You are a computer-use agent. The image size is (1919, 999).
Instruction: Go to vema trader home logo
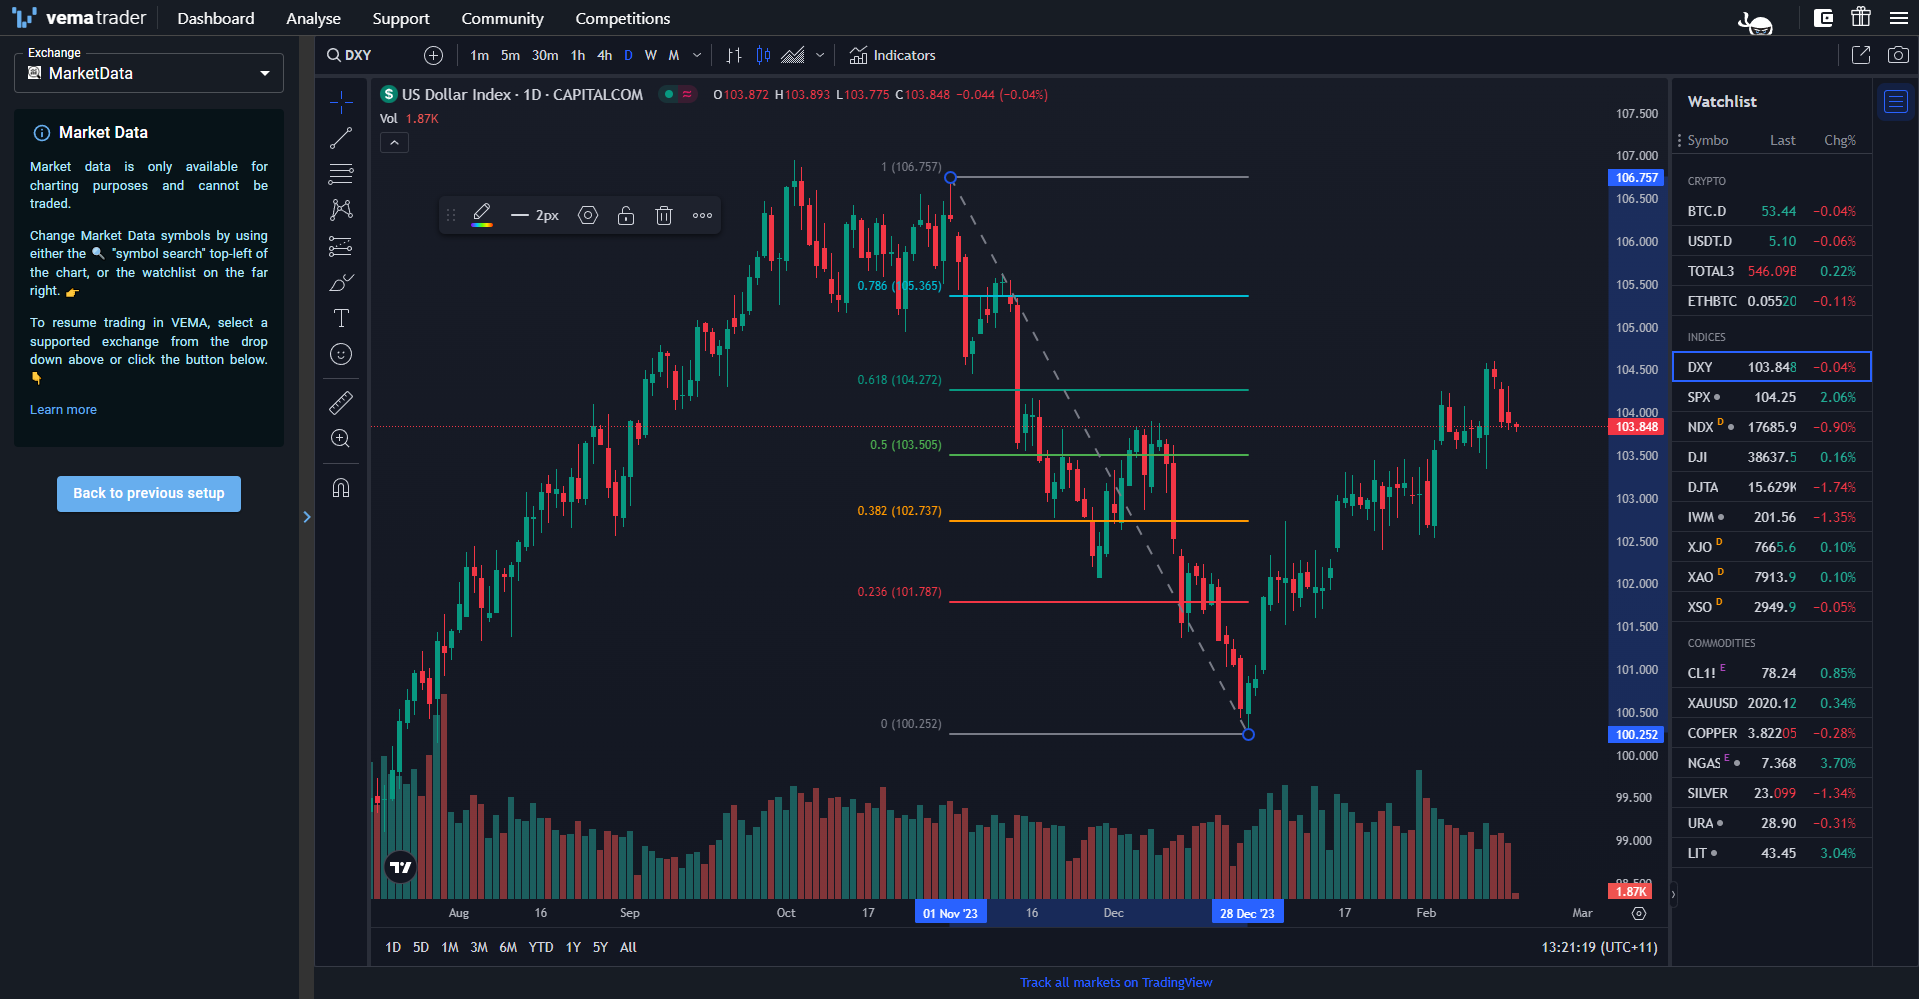(x=79, y=18)
